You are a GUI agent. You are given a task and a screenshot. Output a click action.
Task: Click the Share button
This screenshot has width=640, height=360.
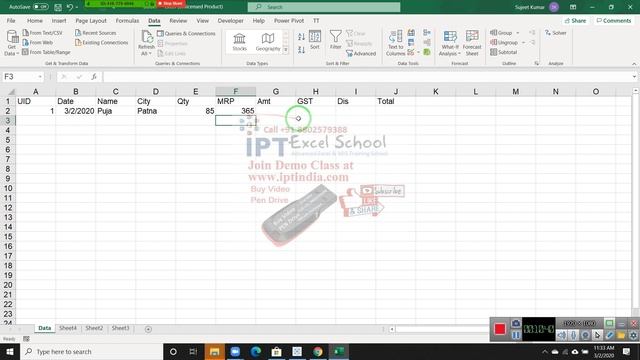click(575, 20)
